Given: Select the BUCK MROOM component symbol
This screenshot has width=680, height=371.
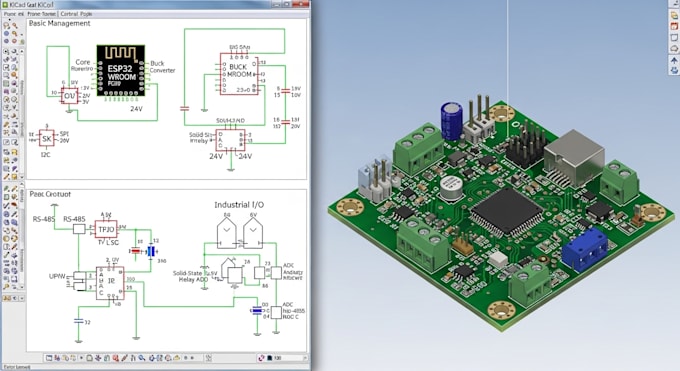Looking at the screenshot, I should pyautogui.click(x=239, y=73).
